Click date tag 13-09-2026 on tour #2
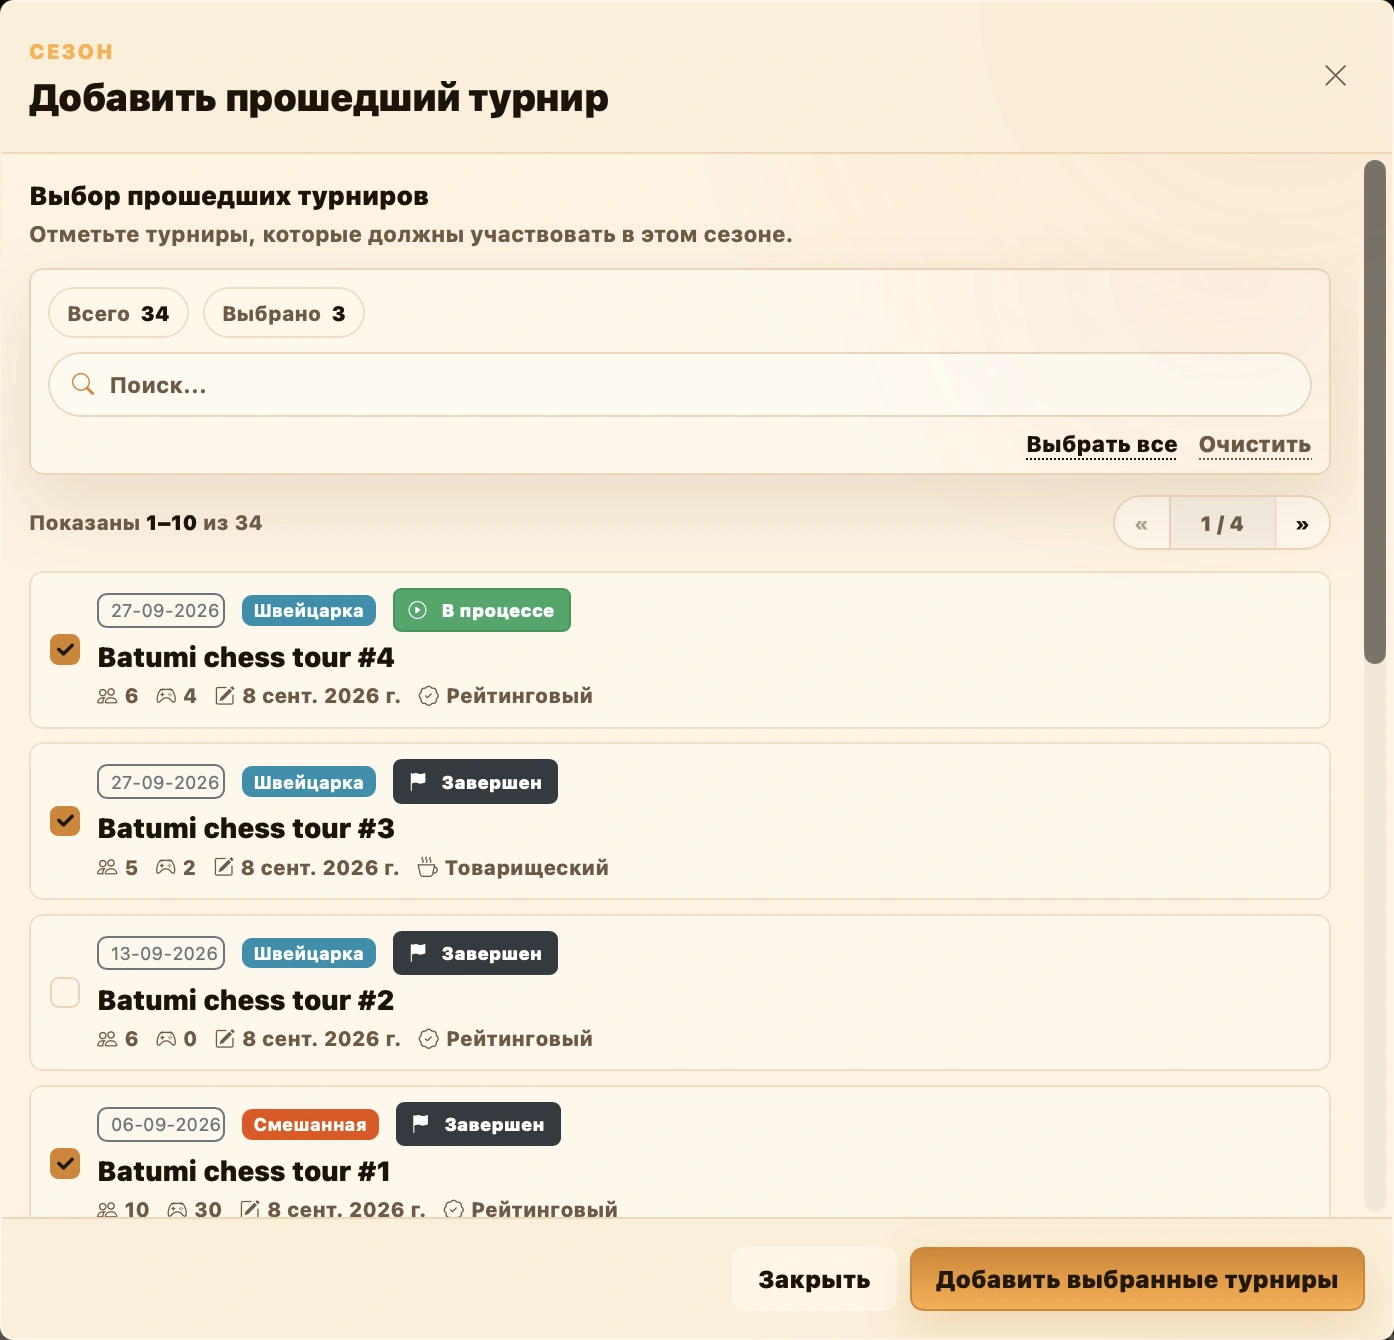This screenshot has height=1340, width=1394. 161,953
